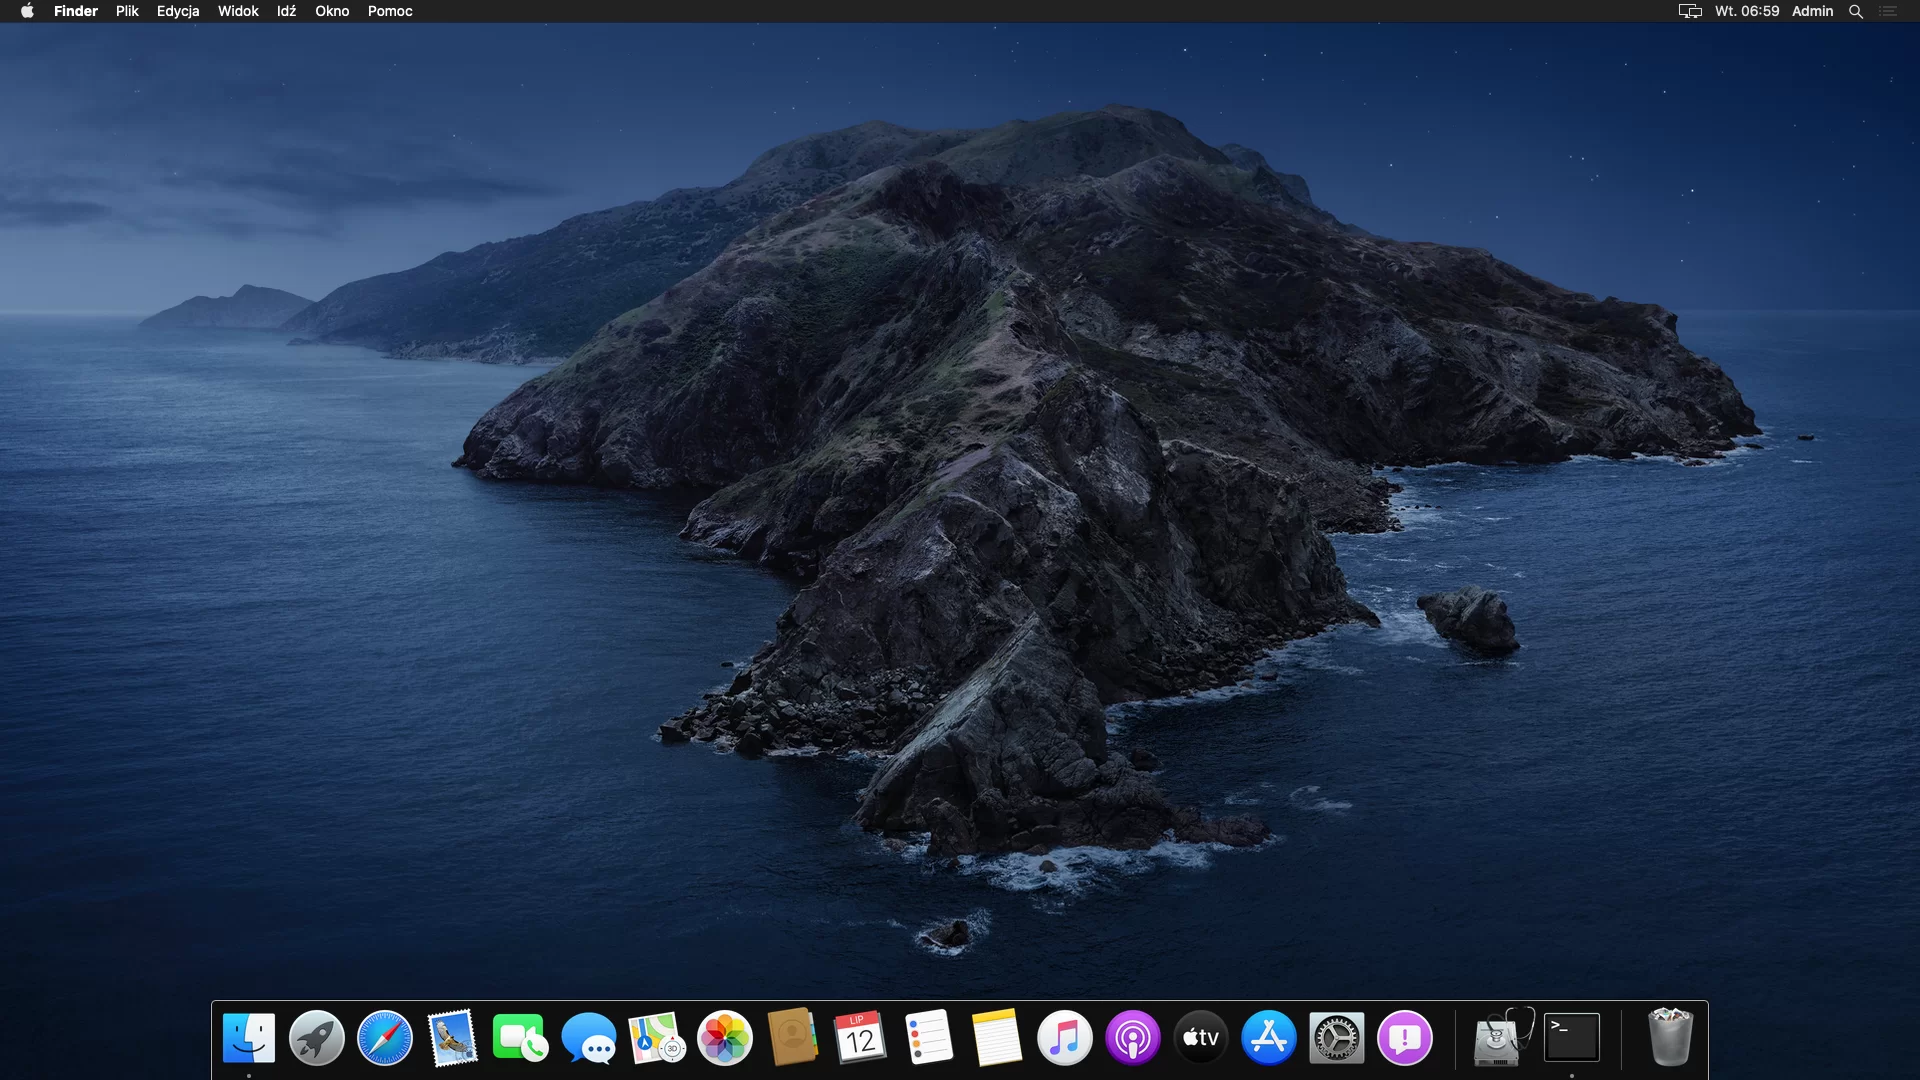Screen dimensions: 1920x1080
Task: Open Notification Center list icon
Action: tap(1888, 11)
